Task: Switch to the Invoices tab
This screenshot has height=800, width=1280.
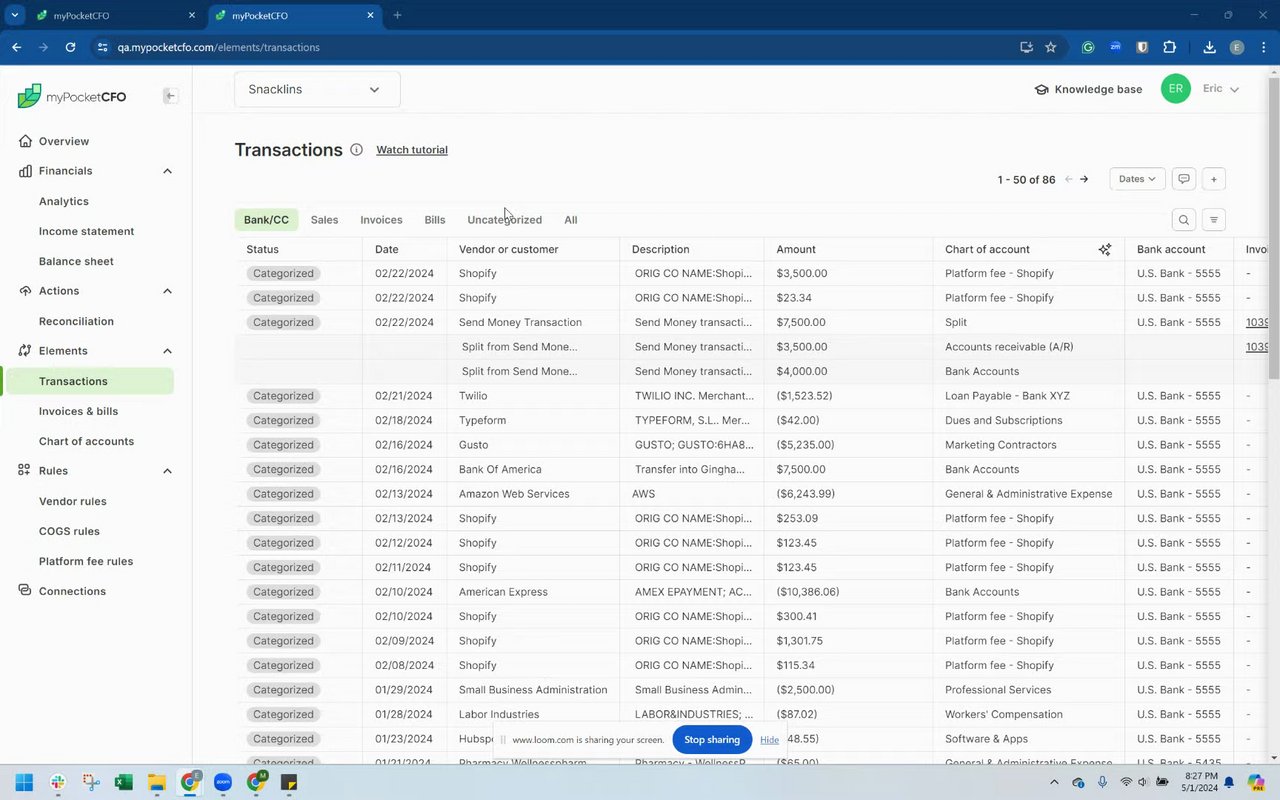Action: (381, 220)
